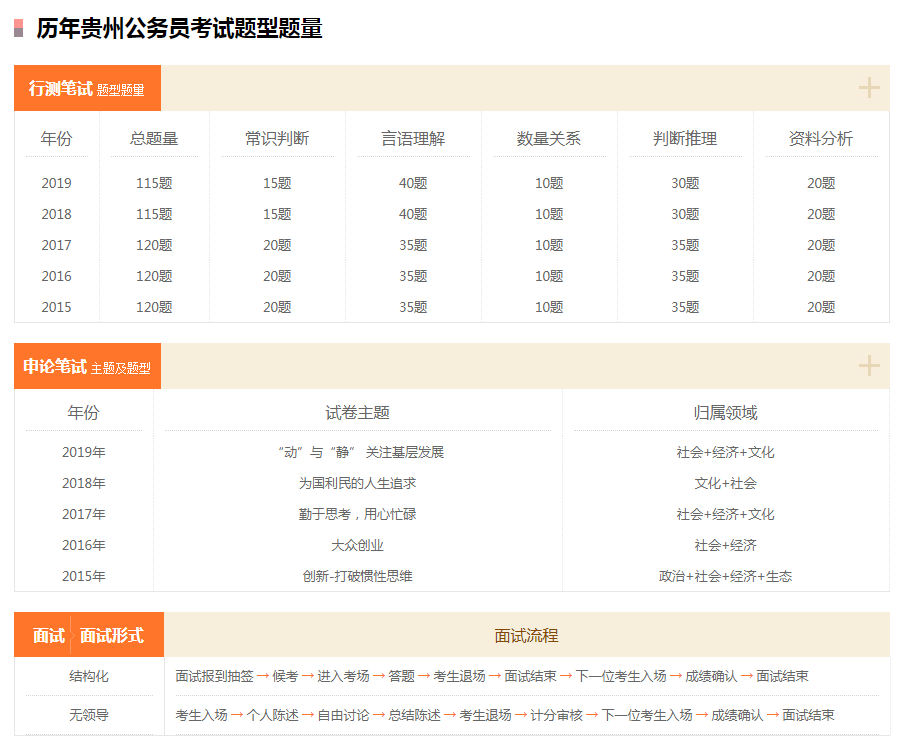Select the 2015年 row in the 申论 table
This screenshot has width=906, height=756.
(x=85, y=576)
